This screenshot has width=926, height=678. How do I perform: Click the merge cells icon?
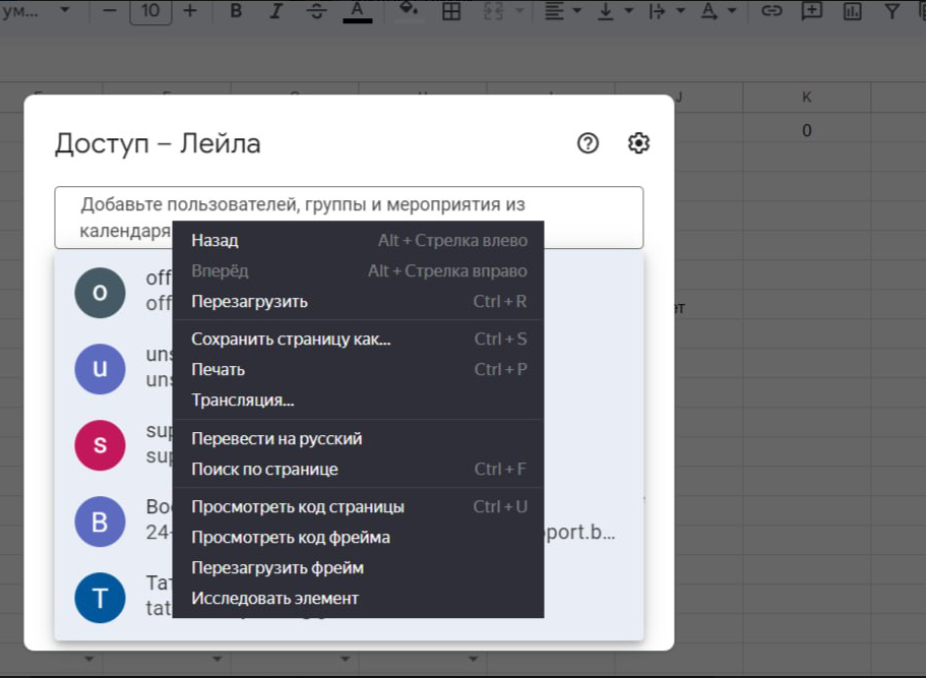tap(493, 11)
